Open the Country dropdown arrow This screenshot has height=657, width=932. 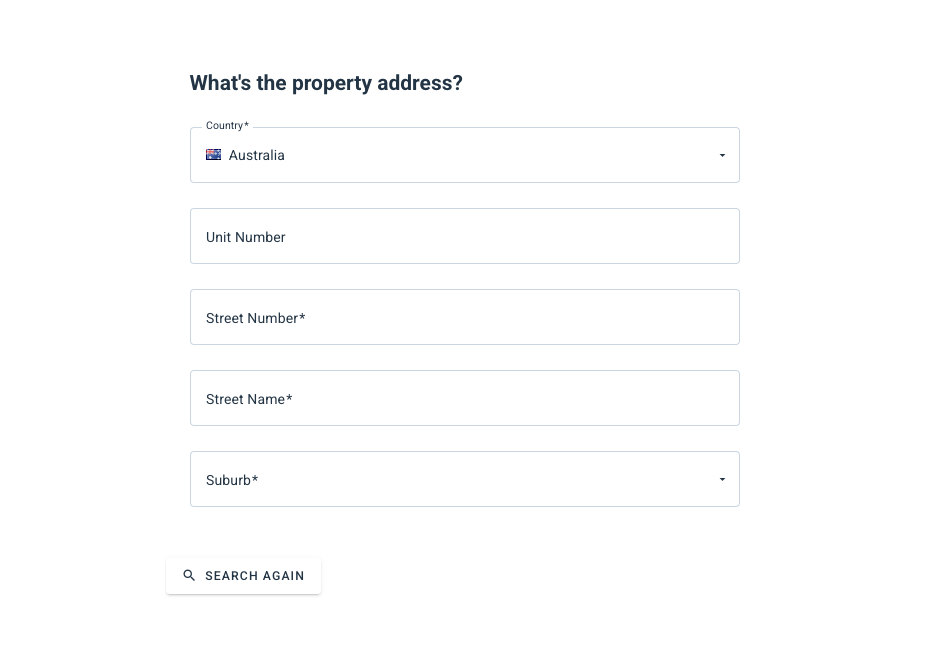722,155
